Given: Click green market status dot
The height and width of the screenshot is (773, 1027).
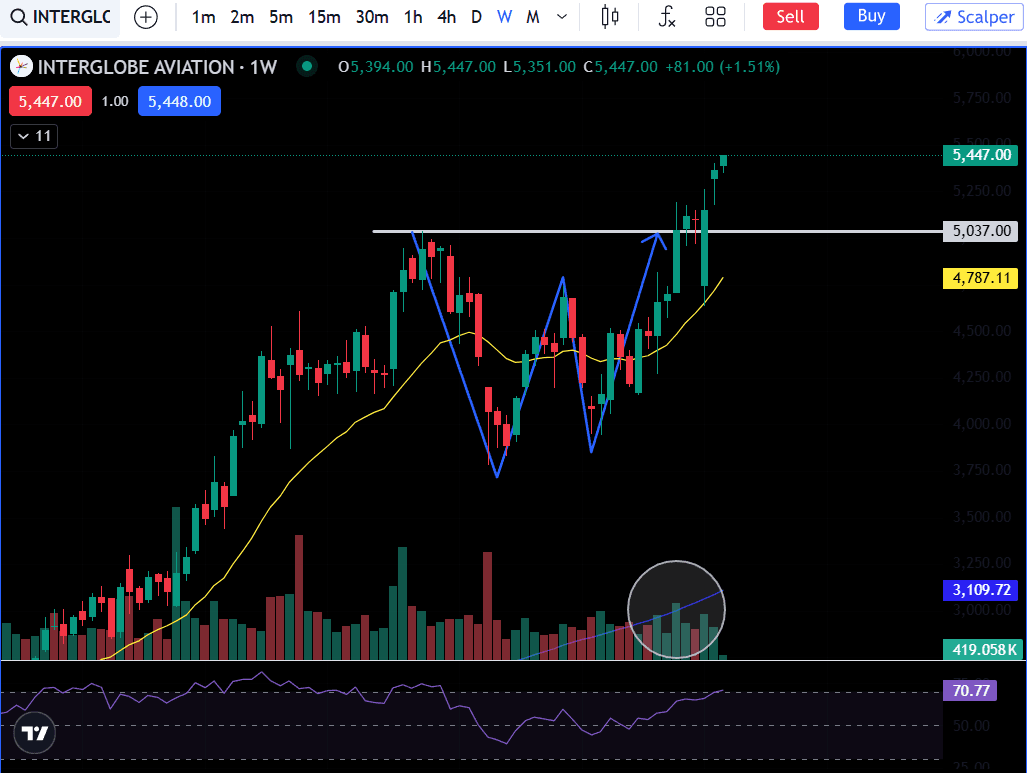Looking at the screenshot, I should [x=307, y=66].
